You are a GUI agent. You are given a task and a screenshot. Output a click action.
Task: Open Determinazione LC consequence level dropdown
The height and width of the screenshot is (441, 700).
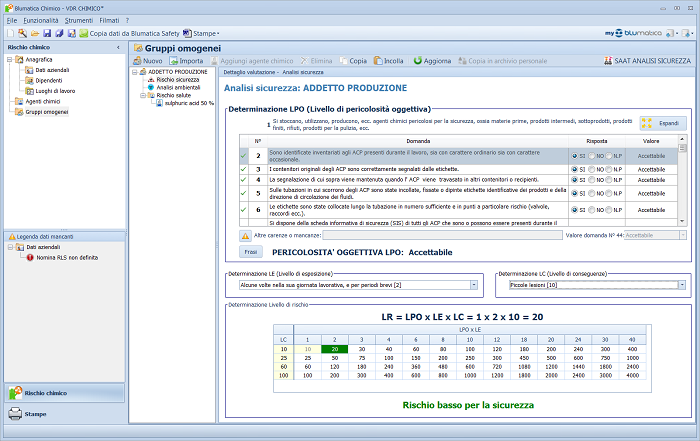point(681,285)
